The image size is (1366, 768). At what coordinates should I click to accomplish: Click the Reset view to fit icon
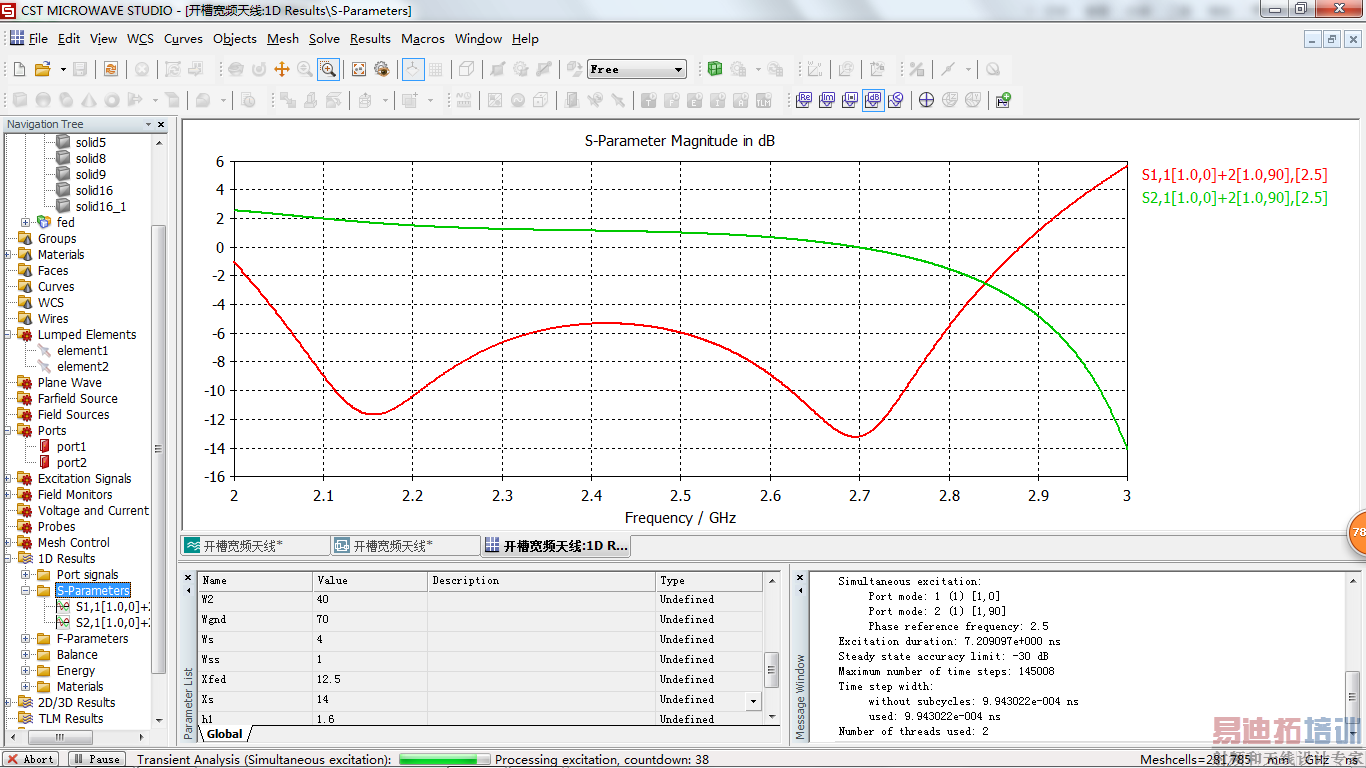358,69
